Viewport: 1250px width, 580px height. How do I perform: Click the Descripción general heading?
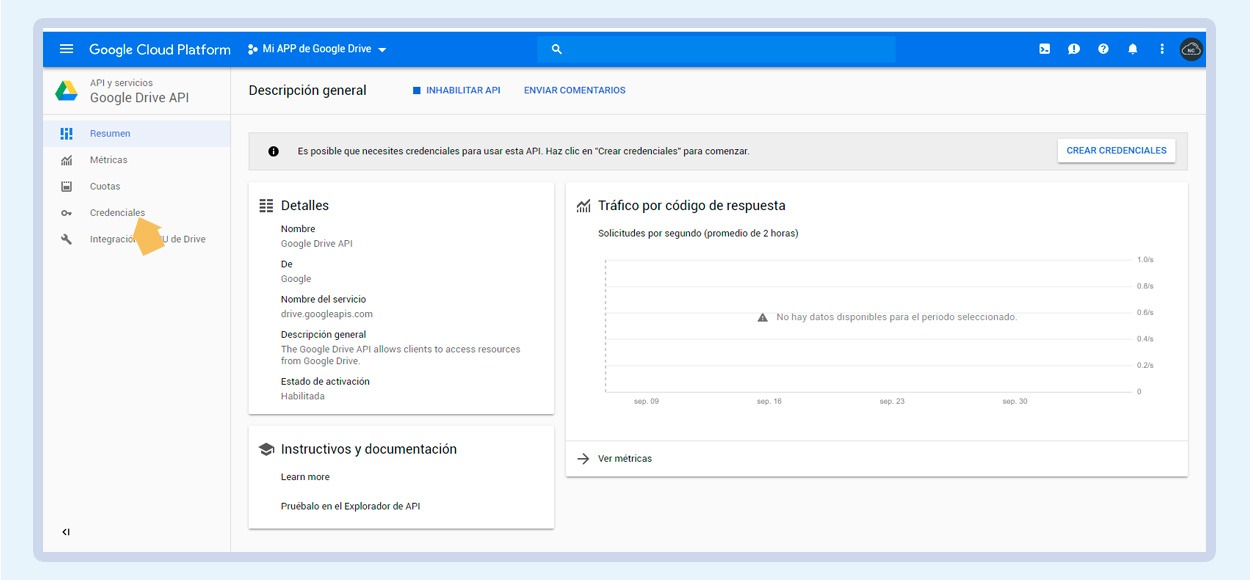308,90
